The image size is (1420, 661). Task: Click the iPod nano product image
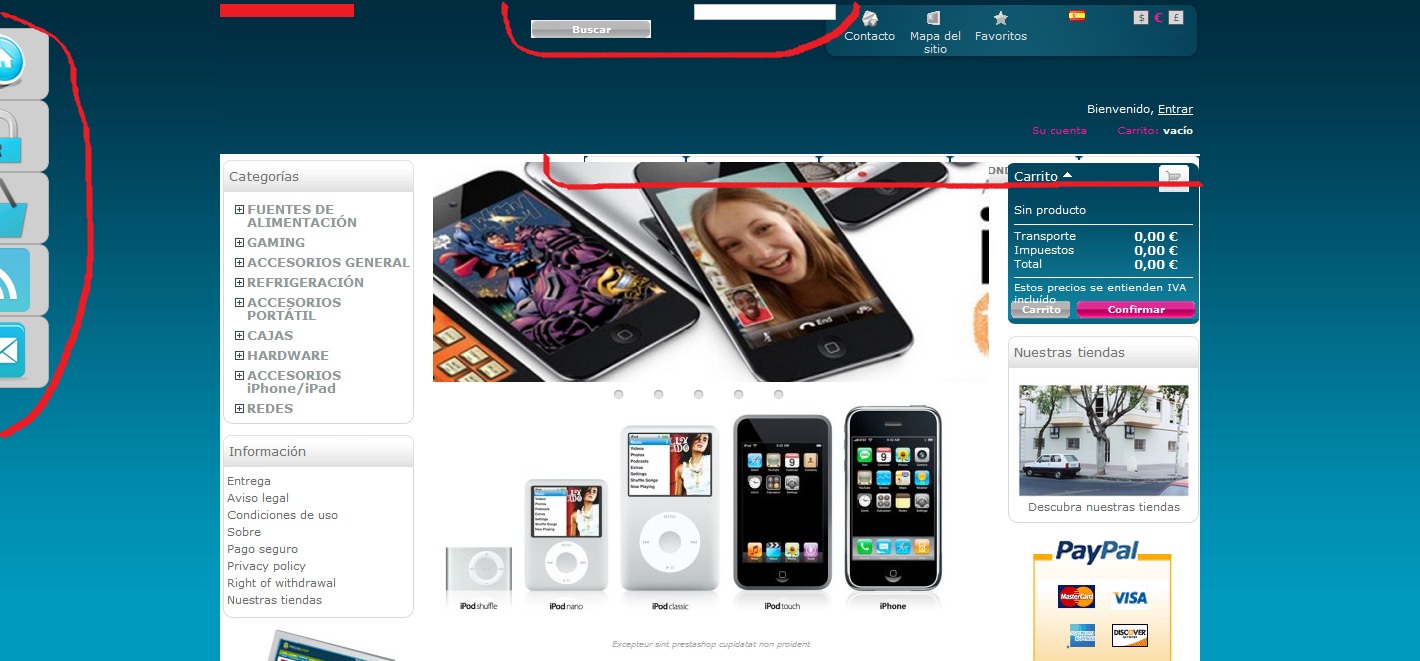pyautogui.click(x=565, y=536)
